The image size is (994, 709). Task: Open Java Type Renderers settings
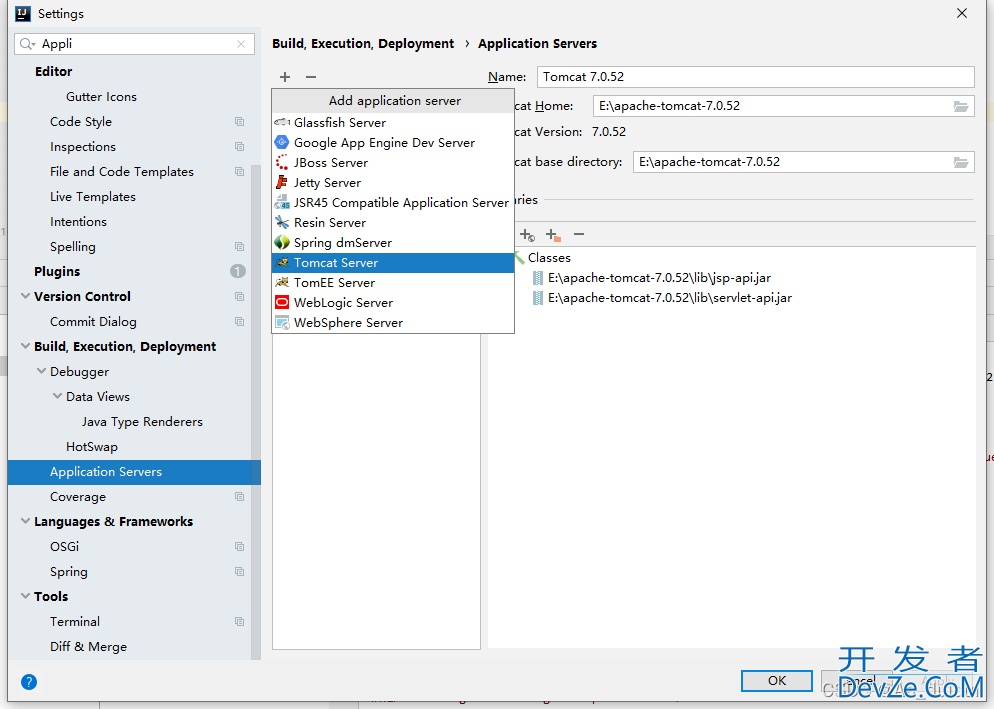(x=142, y=422)
